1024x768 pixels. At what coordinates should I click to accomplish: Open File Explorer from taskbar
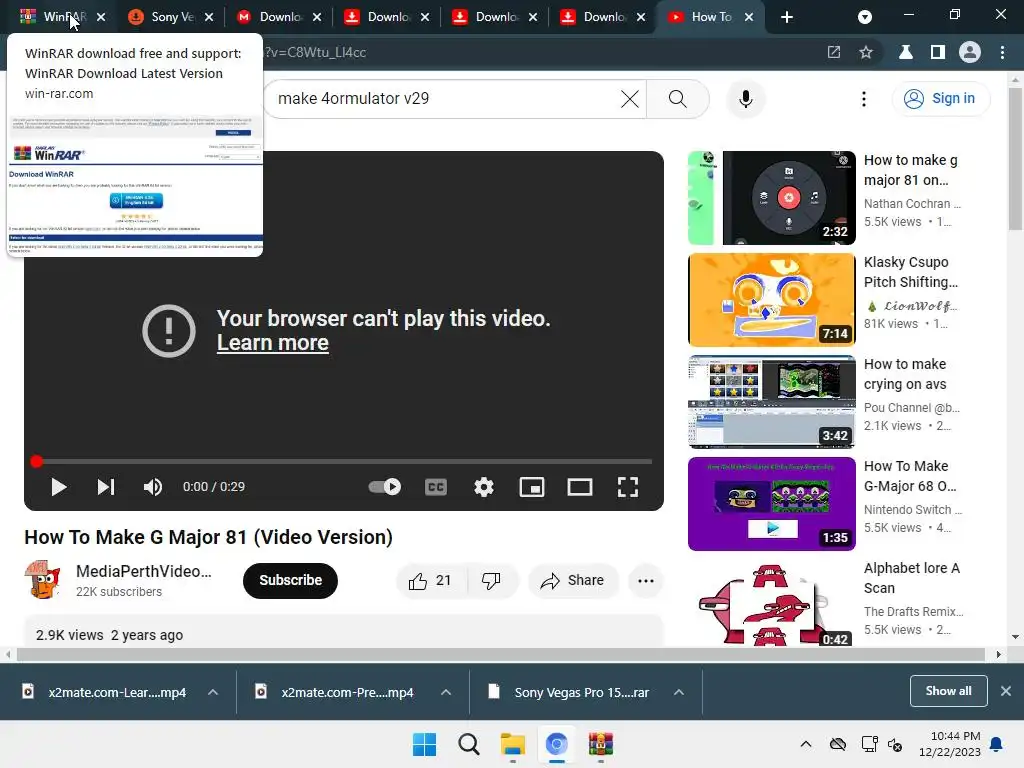point(513,744)
